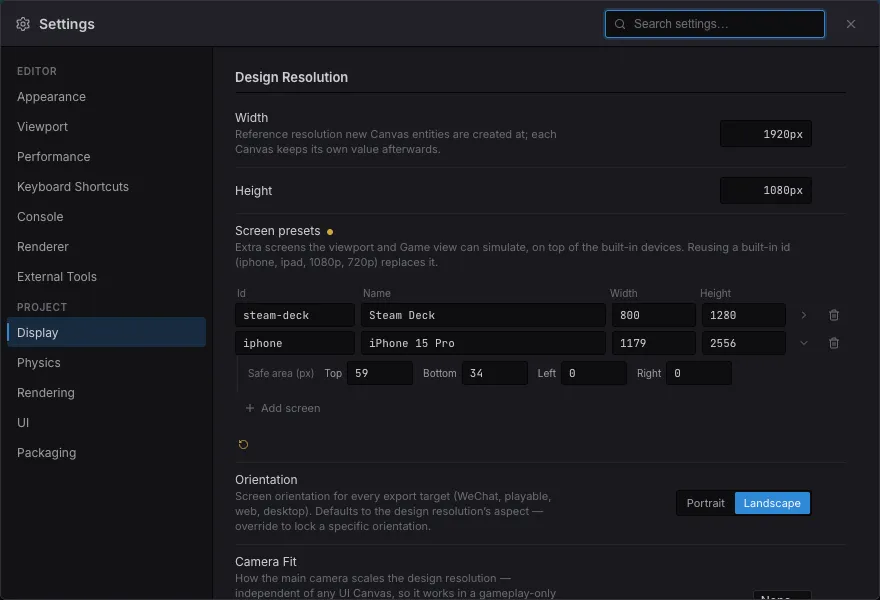Select Landscape orientation
Image resolution: width=880 pixels, height=600 pixels.
(772, 503)
